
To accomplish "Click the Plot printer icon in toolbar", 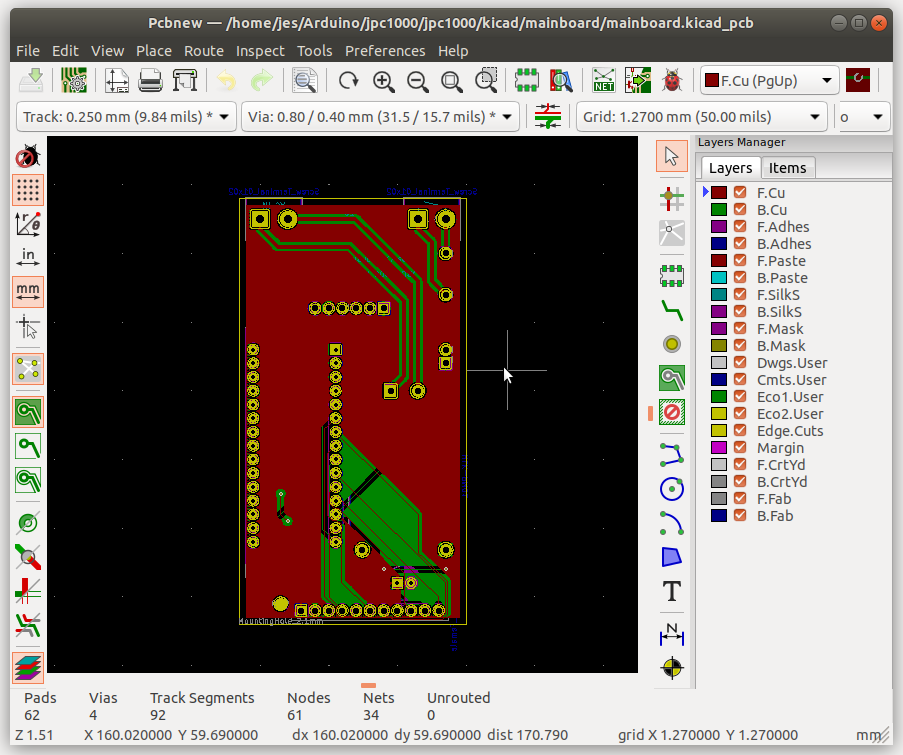I will [x=185, y=80].
